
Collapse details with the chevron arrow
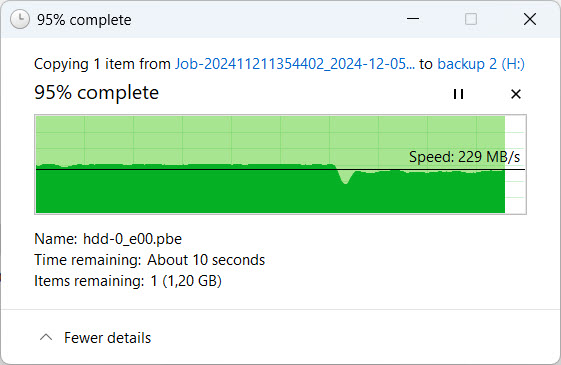tap(46, 337)
